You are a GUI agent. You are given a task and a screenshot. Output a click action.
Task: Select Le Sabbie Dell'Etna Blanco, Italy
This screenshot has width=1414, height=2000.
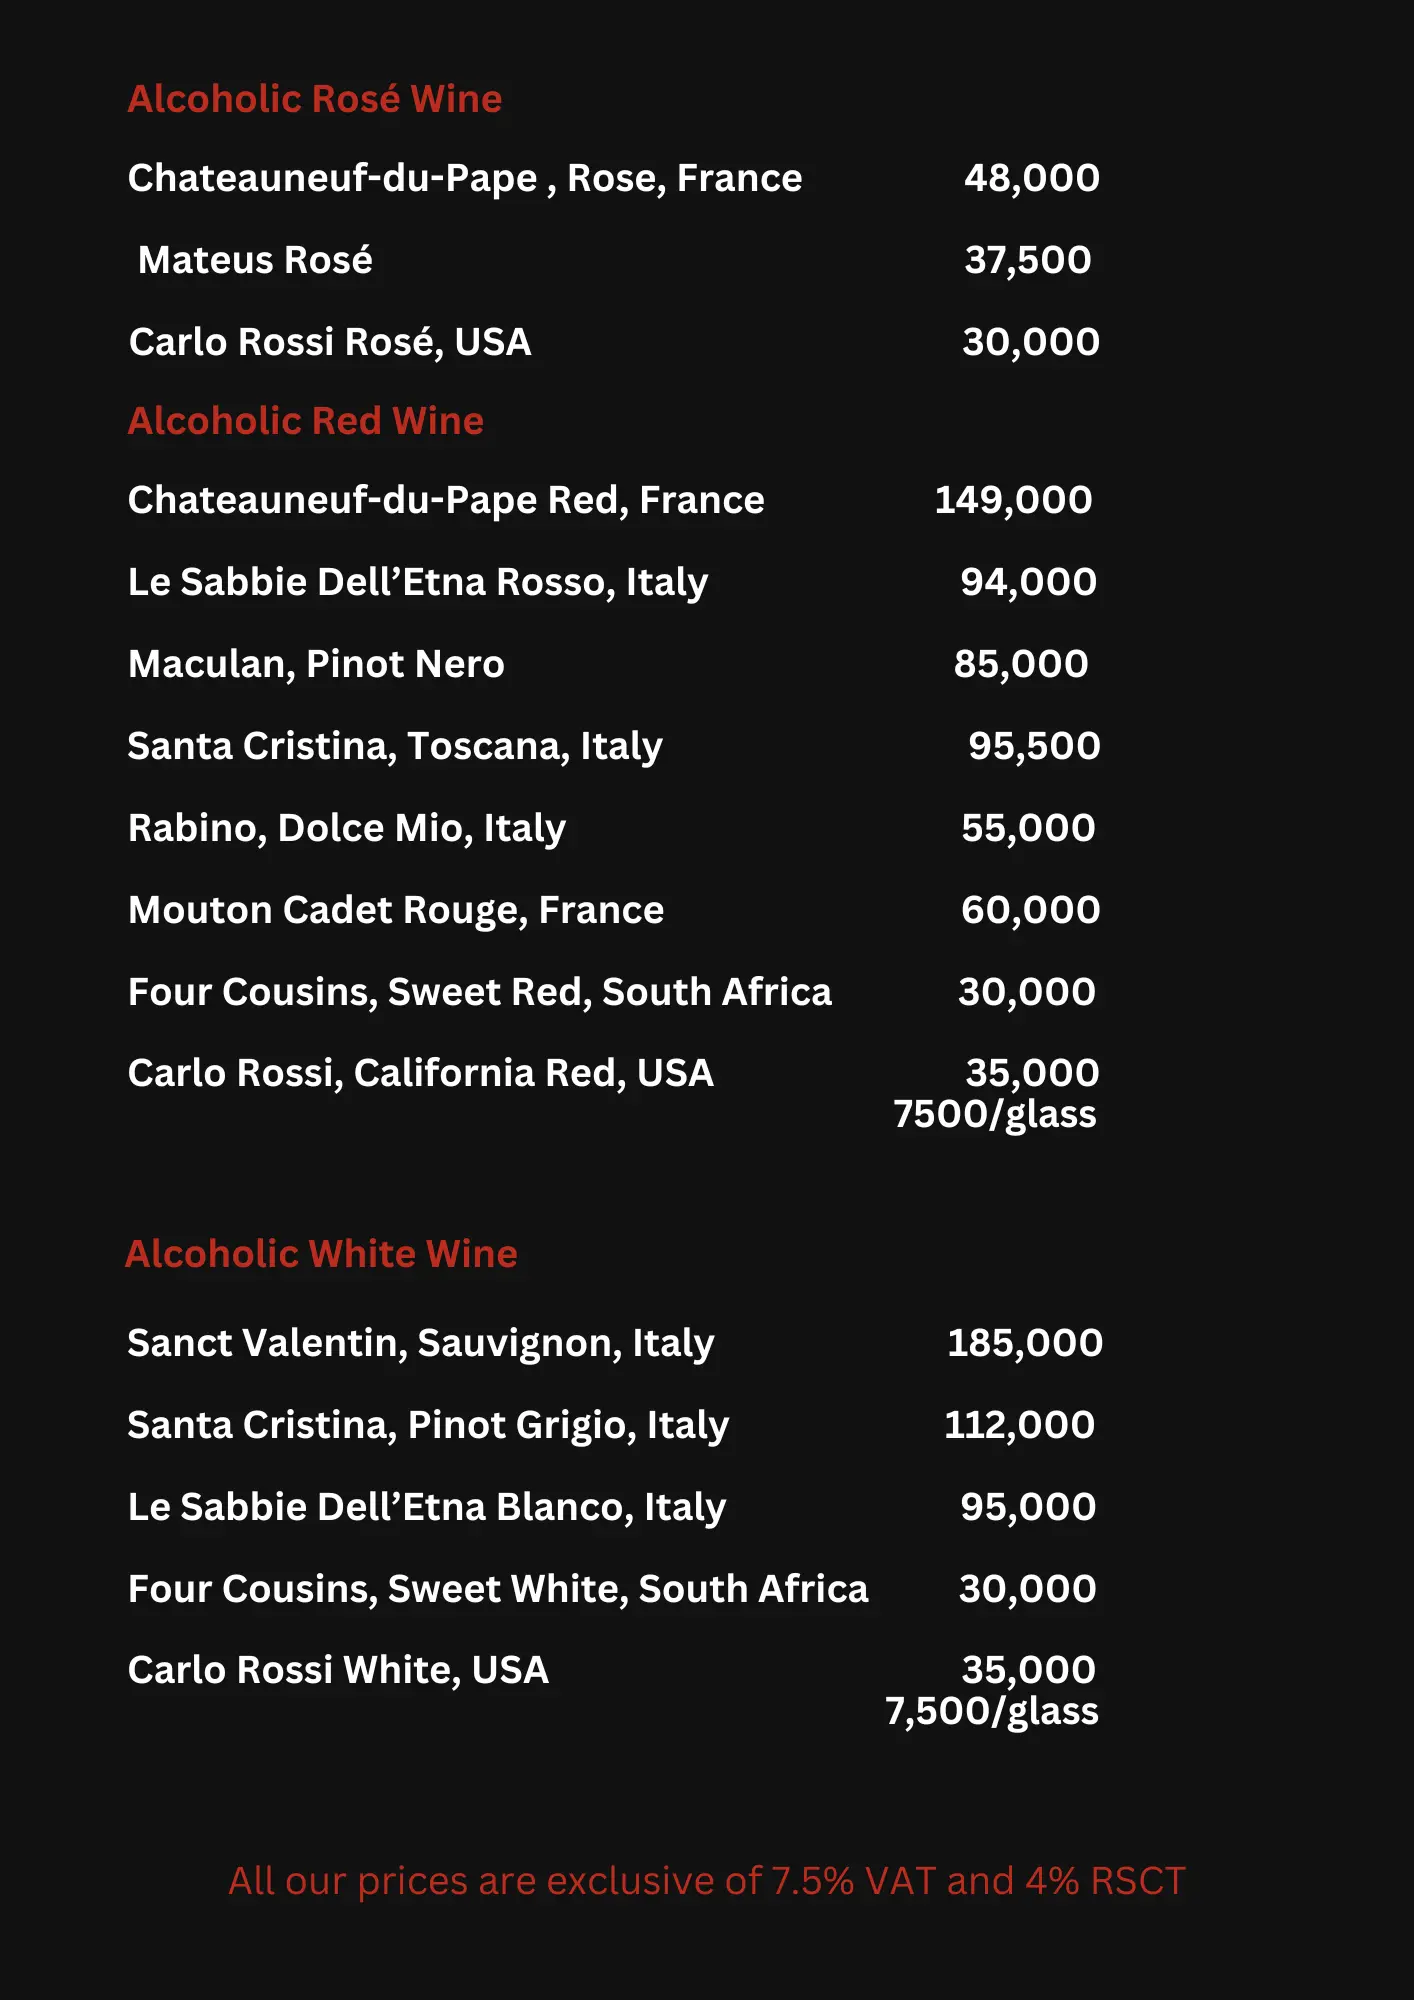point(427,1507)
